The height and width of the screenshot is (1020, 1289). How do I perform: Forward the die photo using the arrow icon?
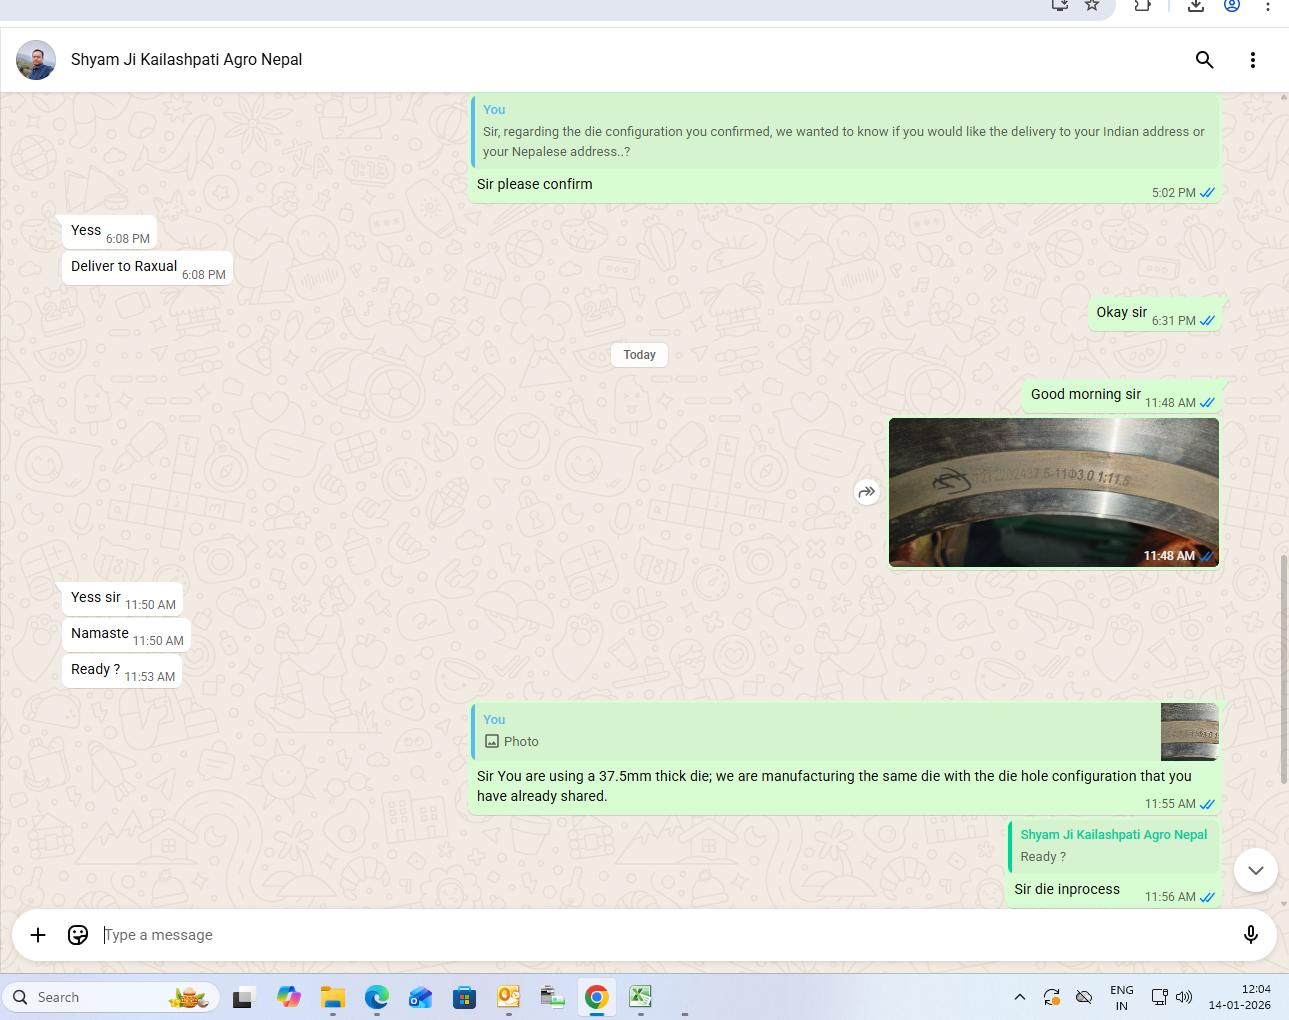tap(867, 492)
